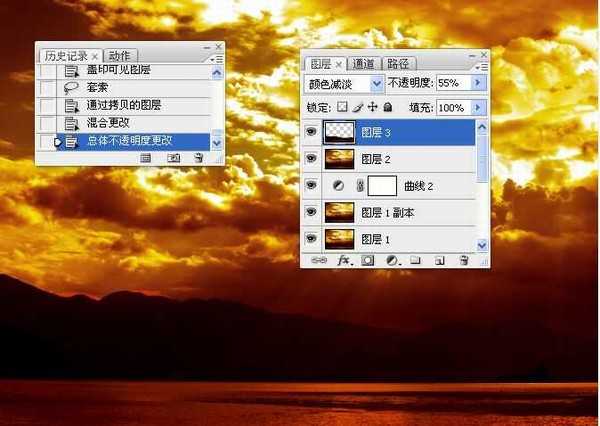Create a new layer group

click(415, 260)
